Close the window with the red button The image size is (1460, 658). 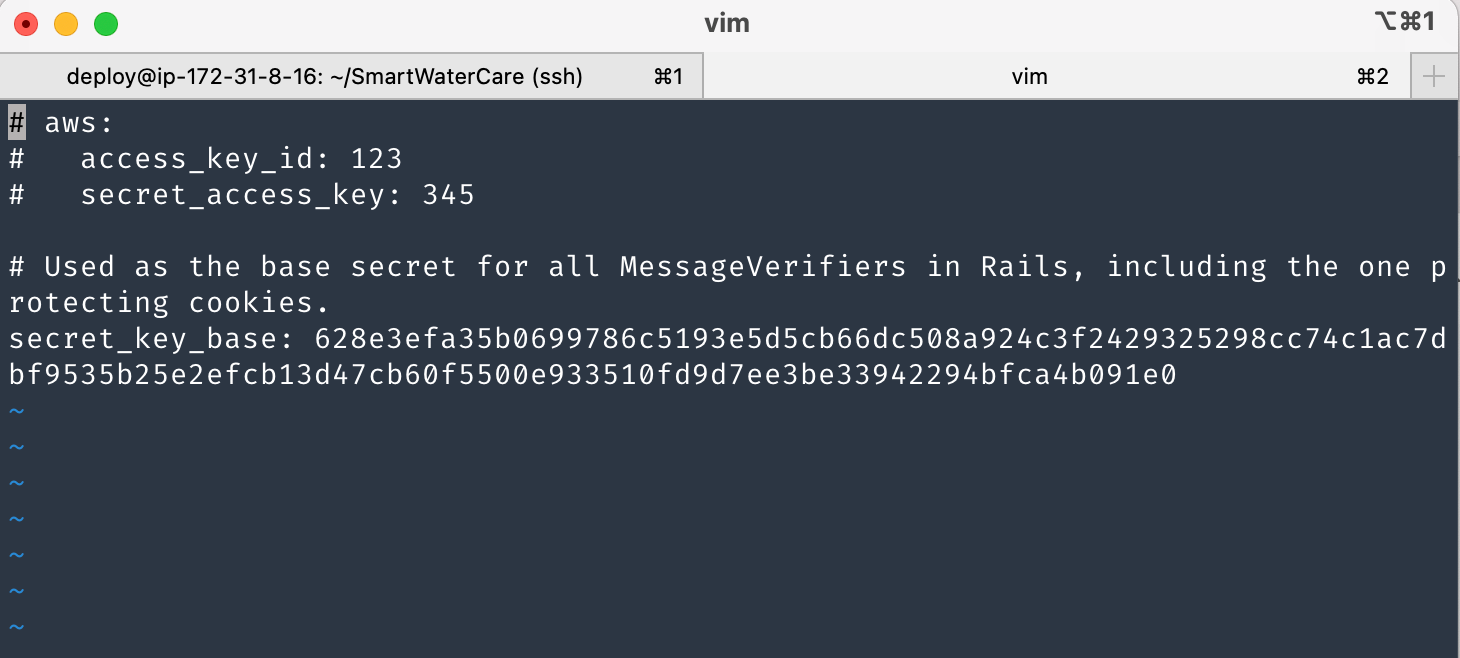point(26,23)
